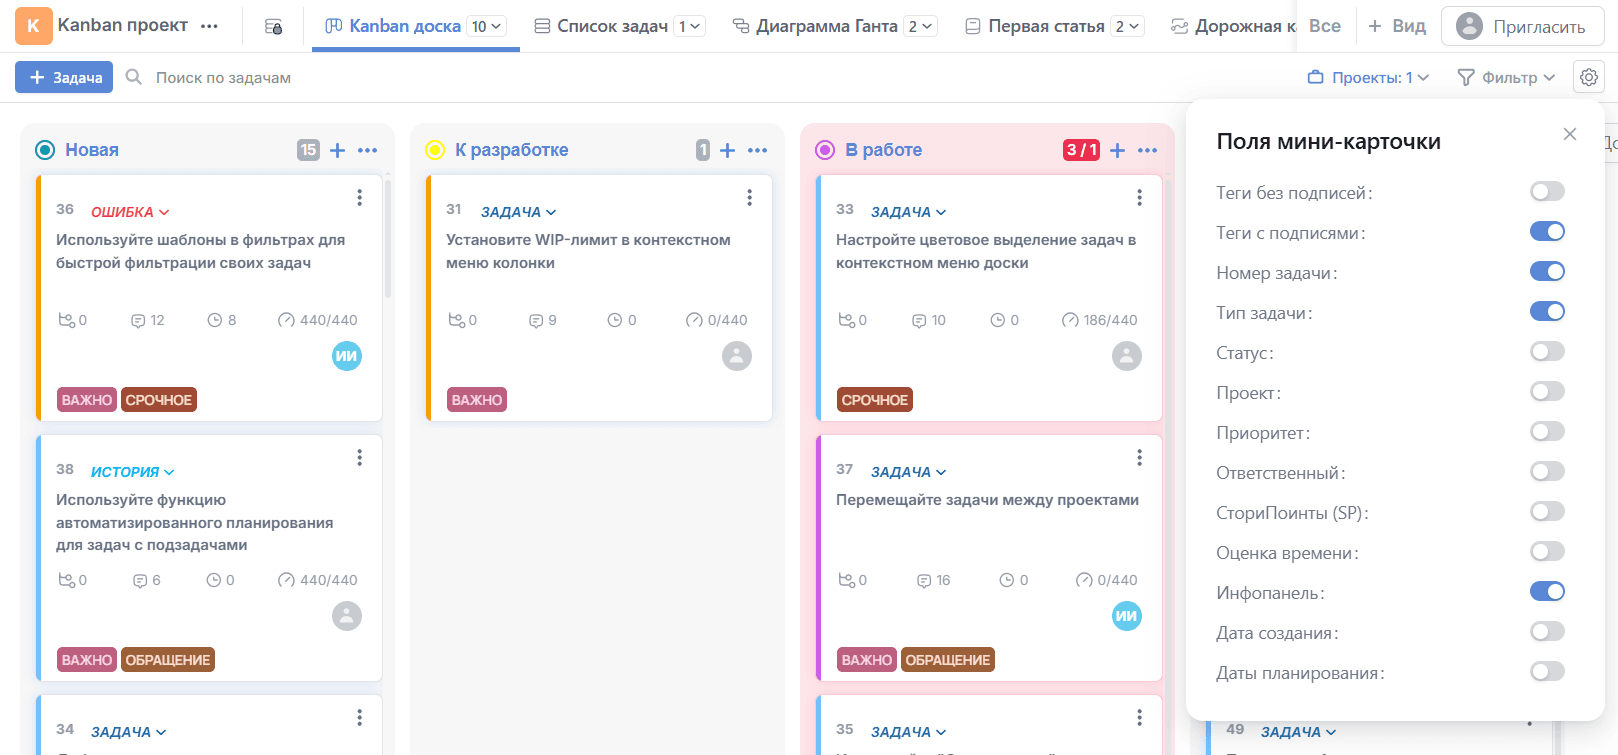Disable the Номер задачи toggle
This screenshot has width=1618, height=755.
(x=1546, y=272)
